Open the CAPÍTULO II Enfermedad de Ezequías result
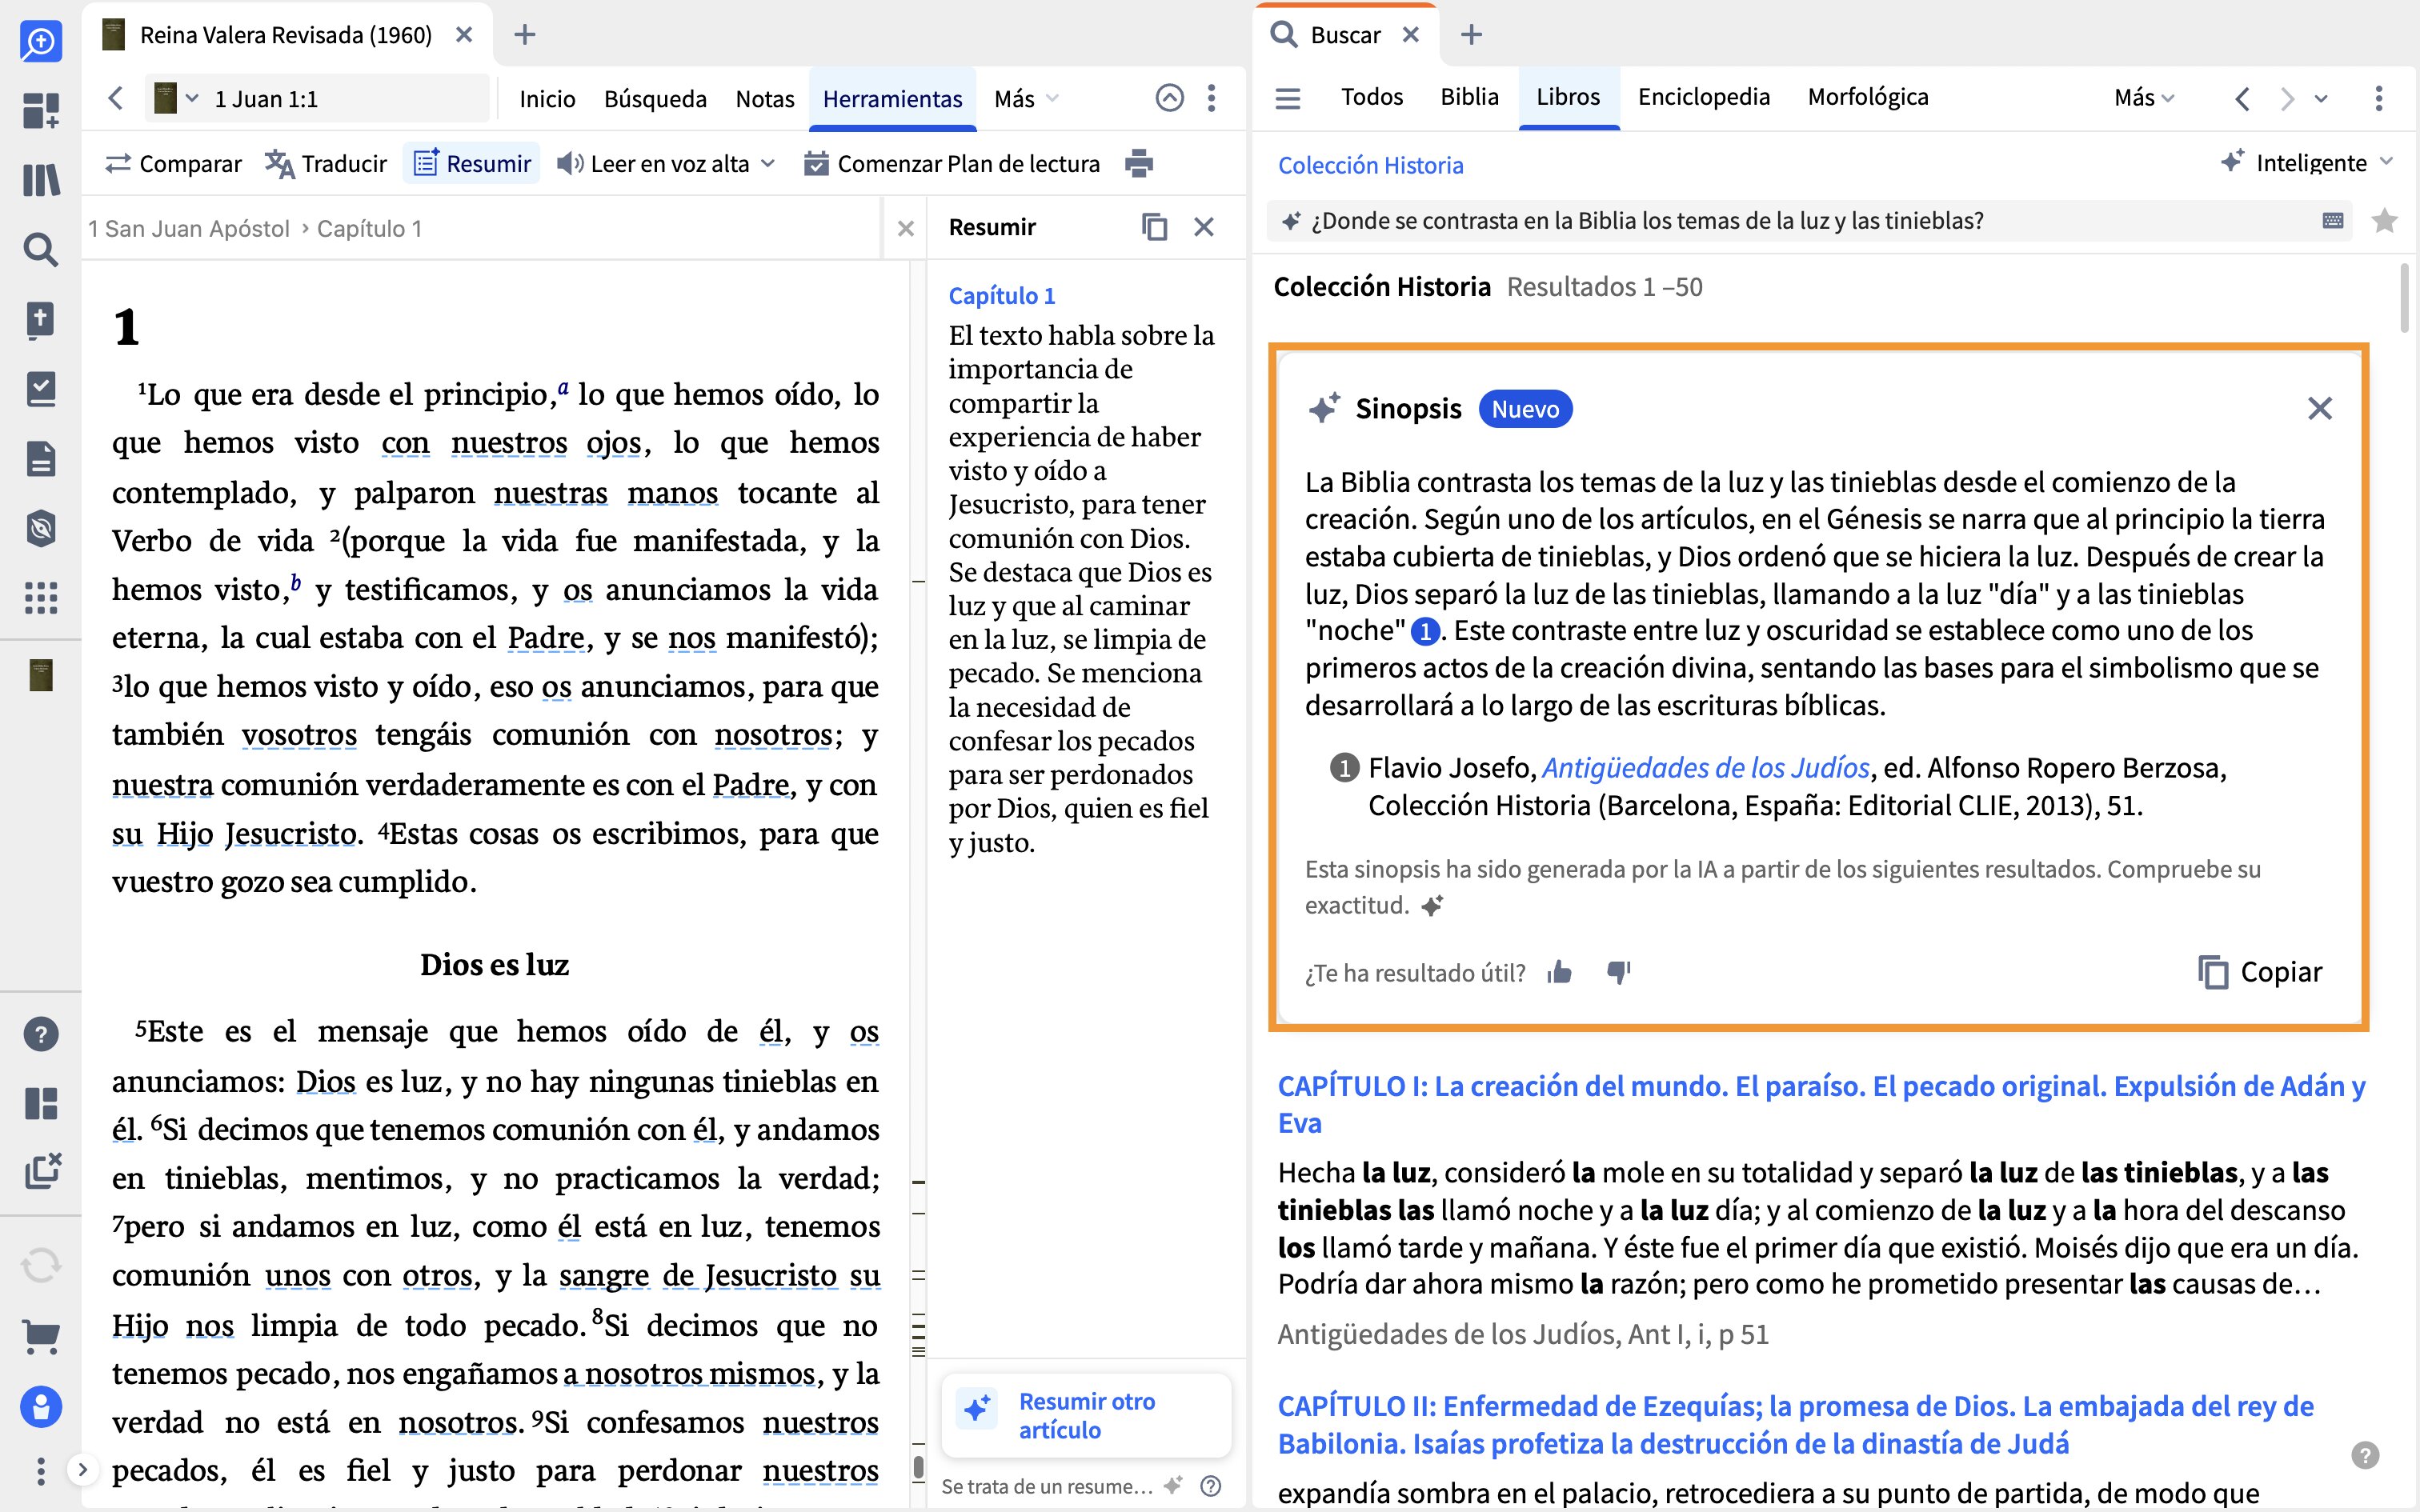 pyautogui.click(x=1795, y=1425)
